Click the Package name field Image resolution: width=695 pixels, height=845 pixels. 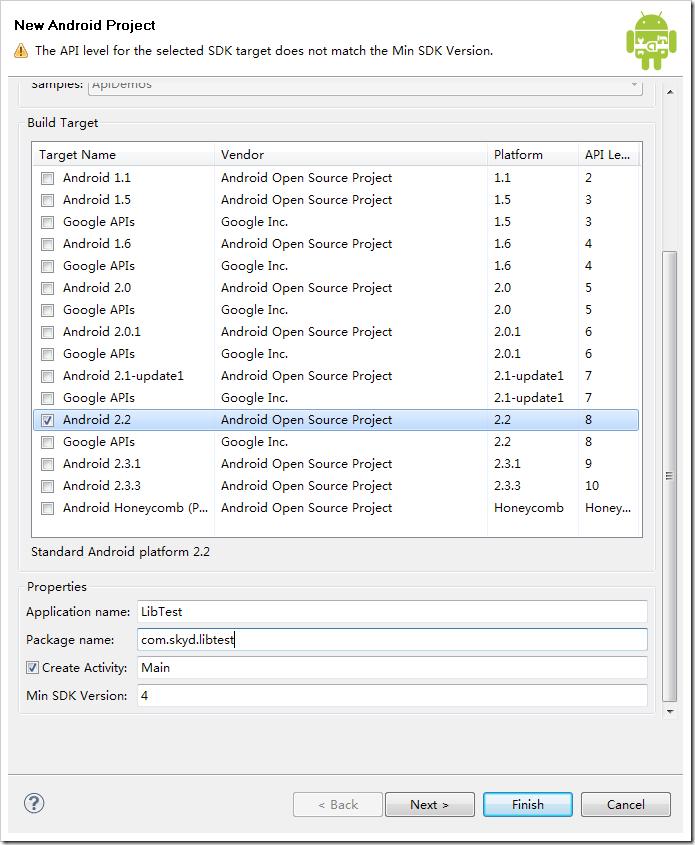coord(392,640)
